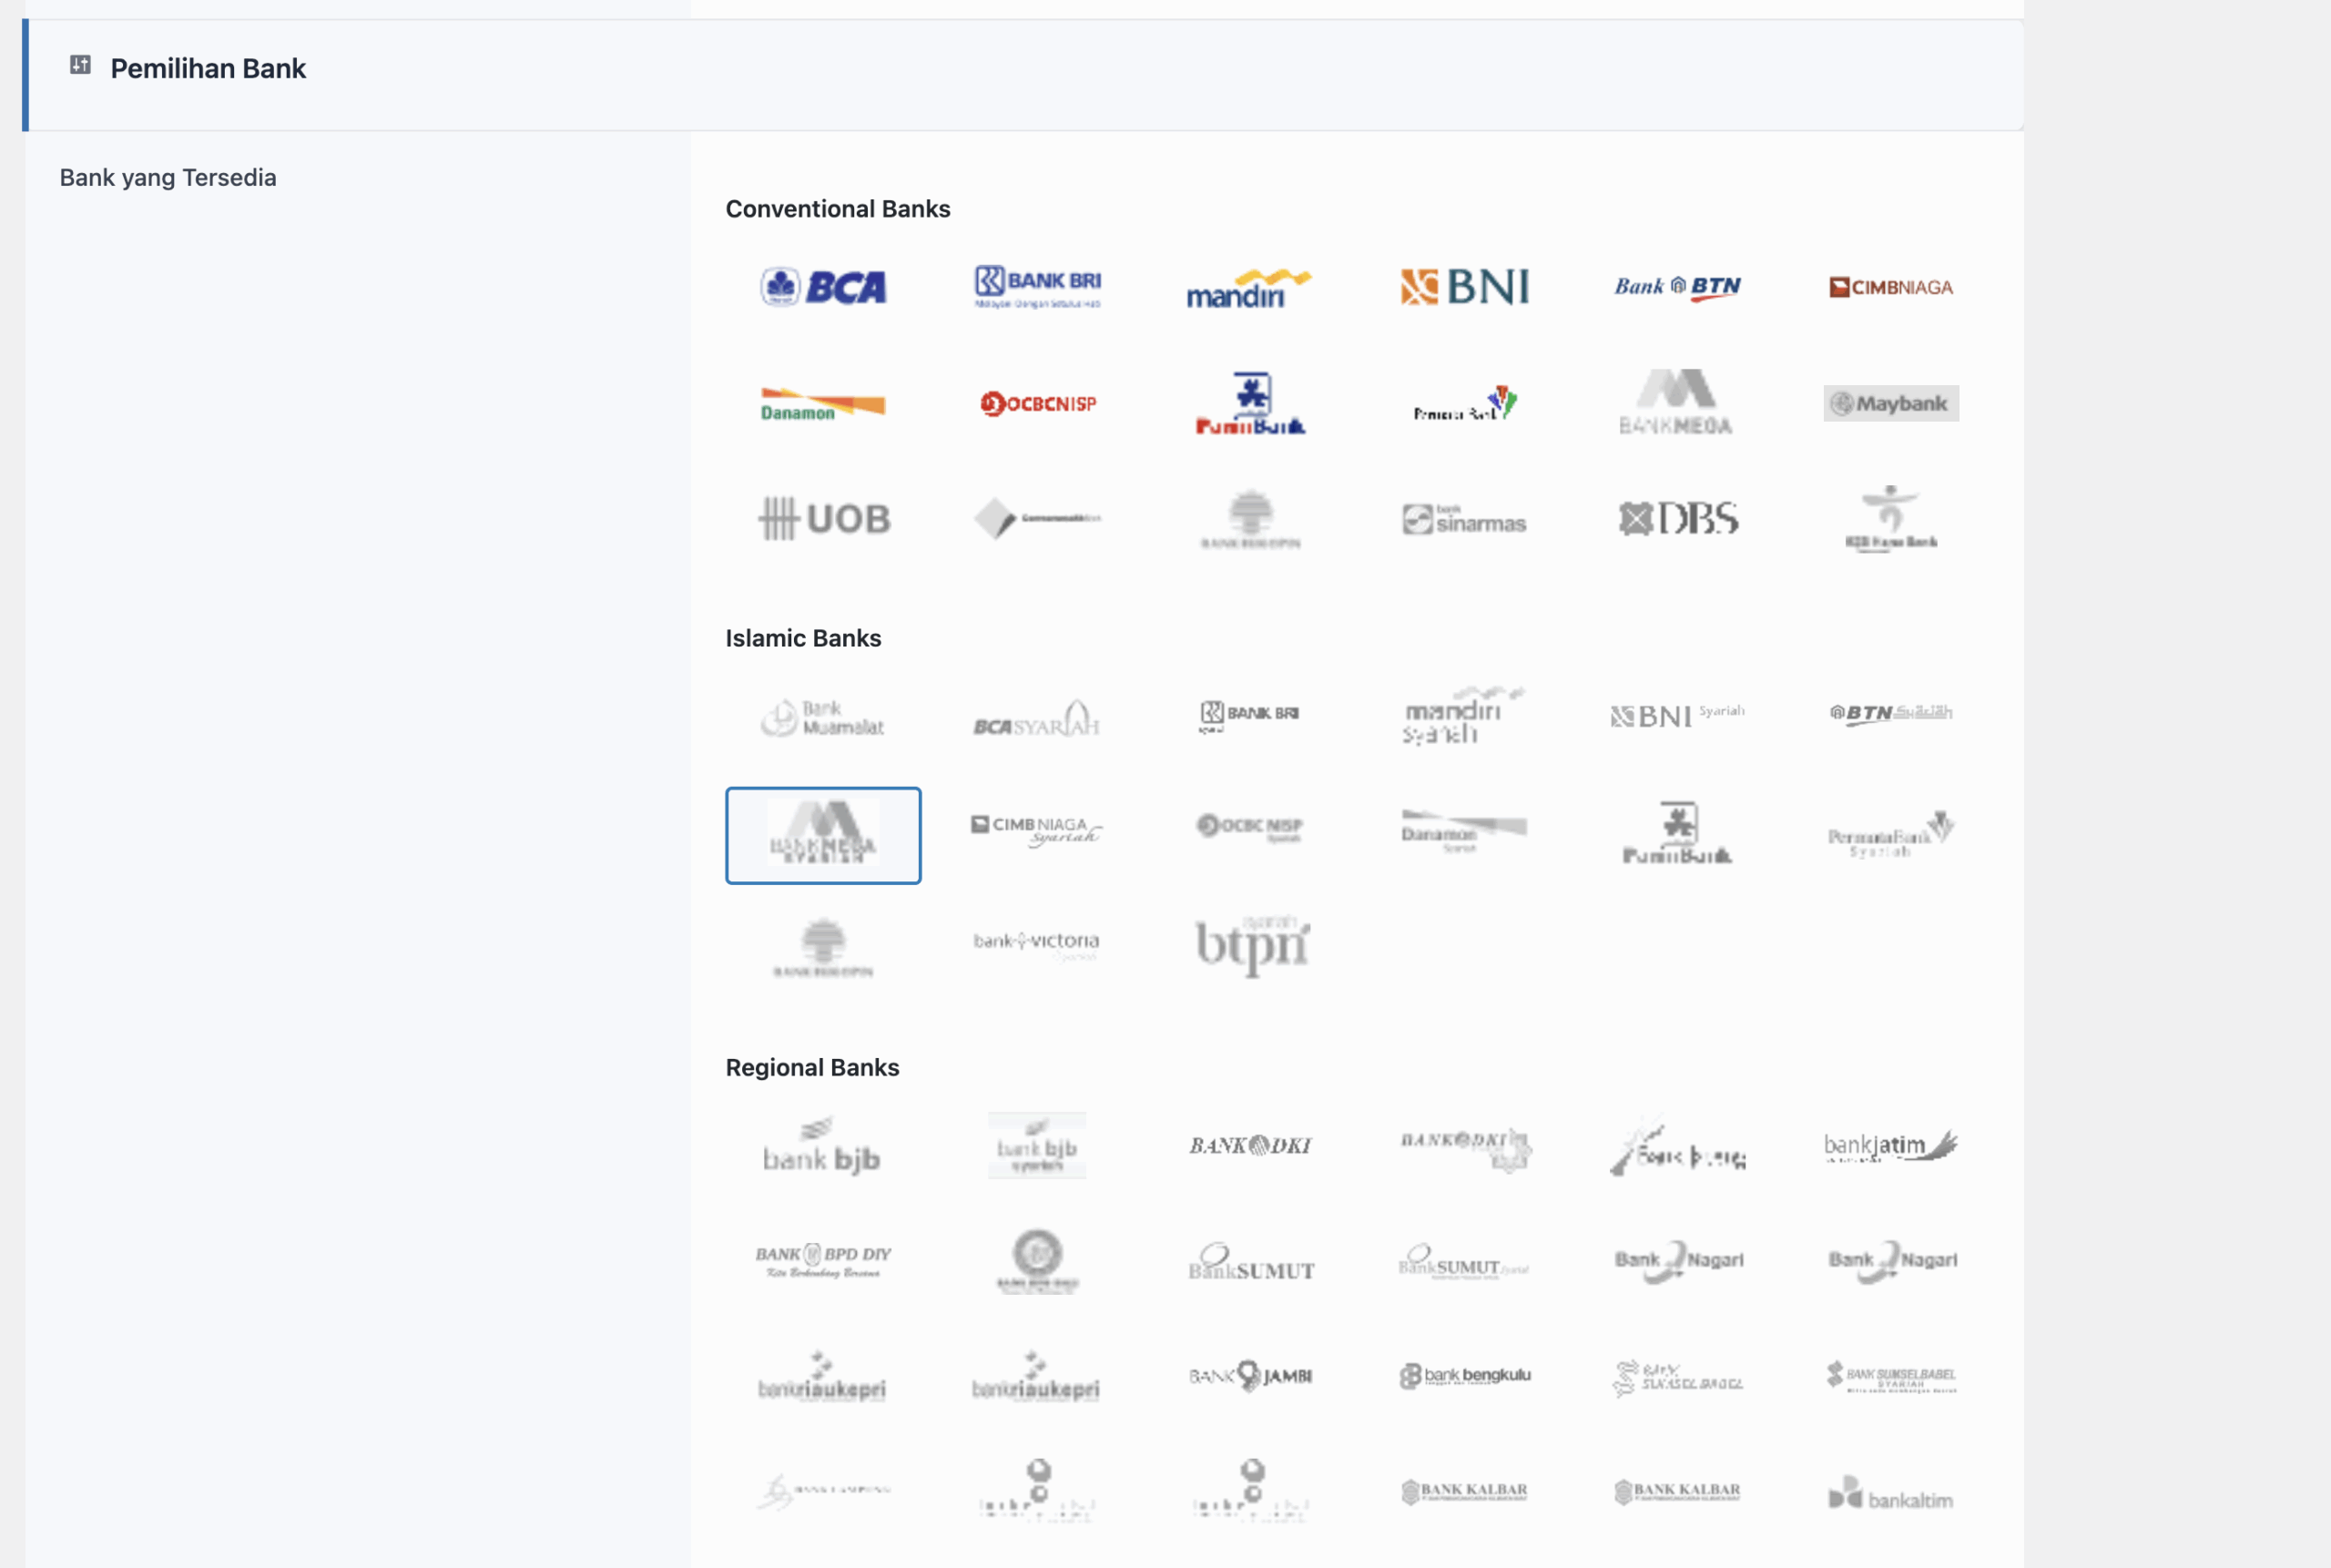This screenshot has height=1568, width=2331.
Task: Select Bank Bukopin under Islamic Banks
Action: 823,948
